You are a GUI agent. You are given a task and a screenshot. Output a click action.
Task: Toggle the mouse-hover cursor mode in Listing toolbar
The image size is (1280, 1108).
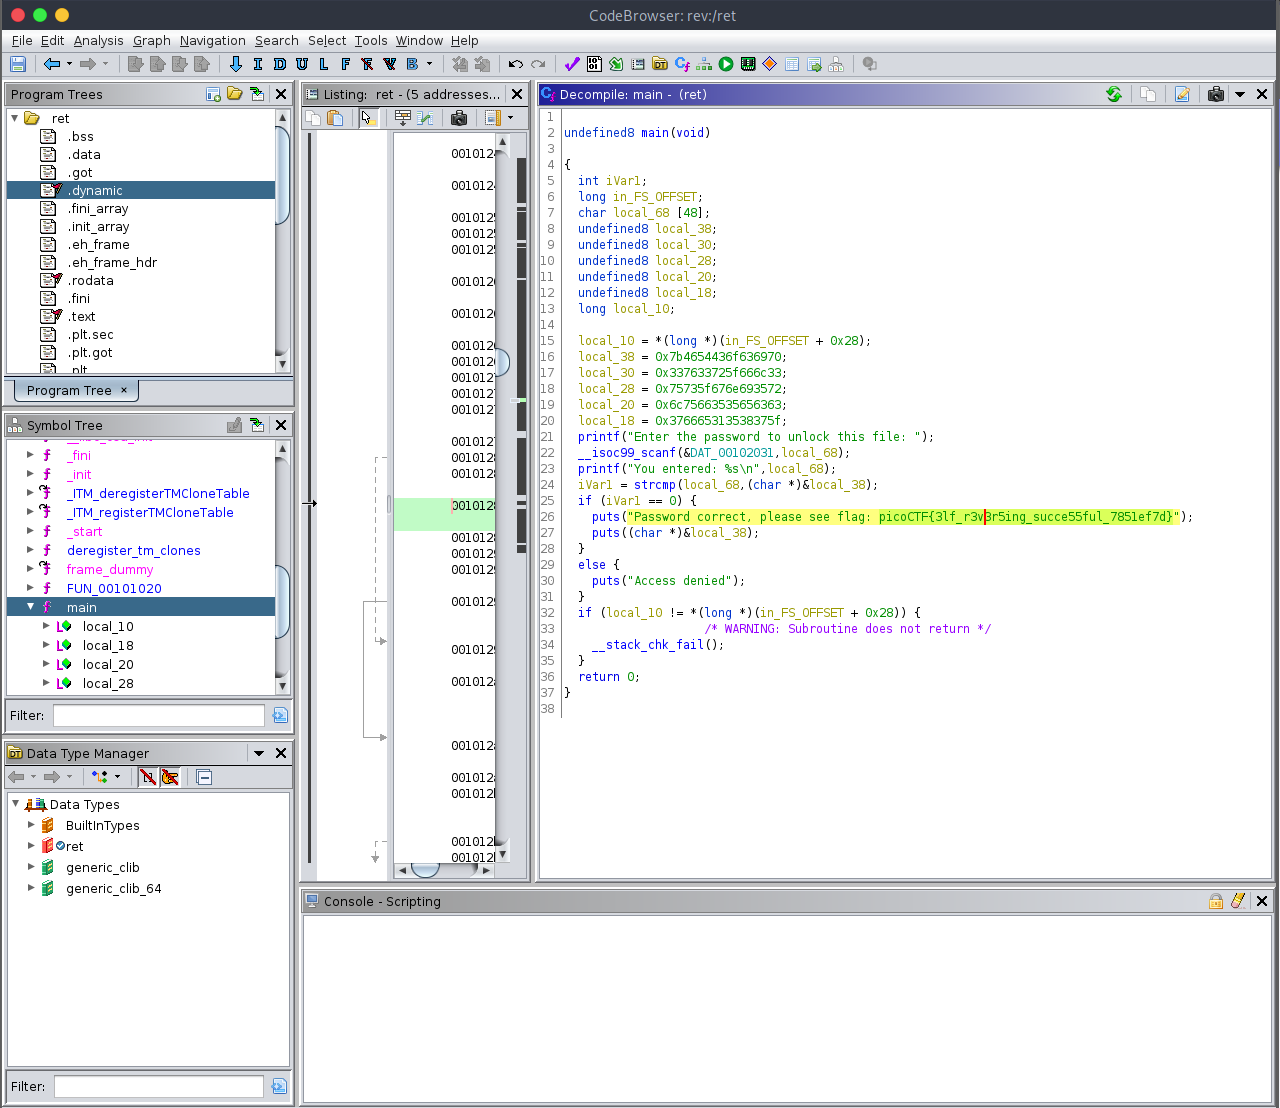[x=368, y=118]
